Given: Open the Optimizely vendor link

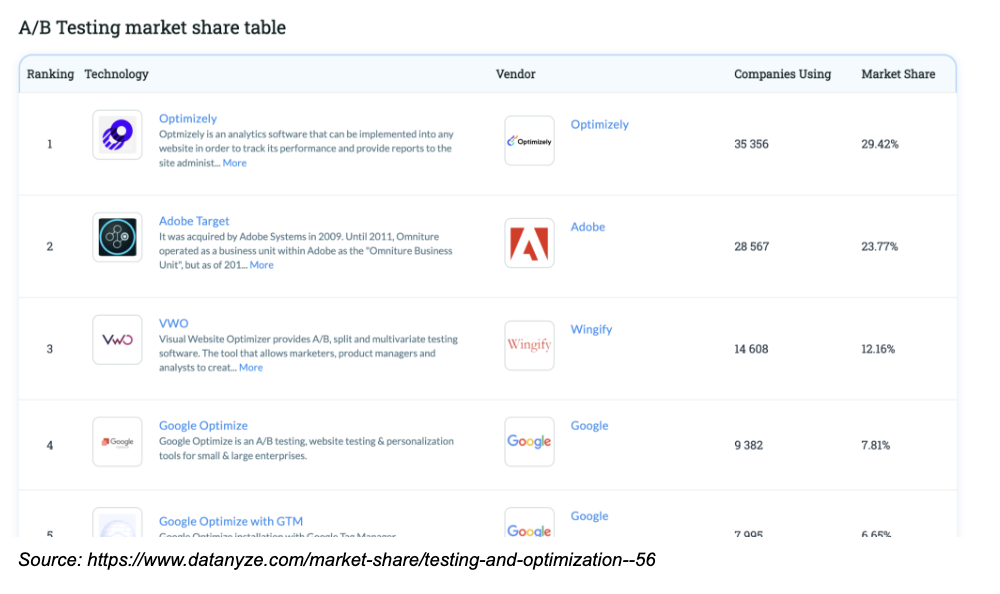Looking at the screenshot, I should coord(599,124).
